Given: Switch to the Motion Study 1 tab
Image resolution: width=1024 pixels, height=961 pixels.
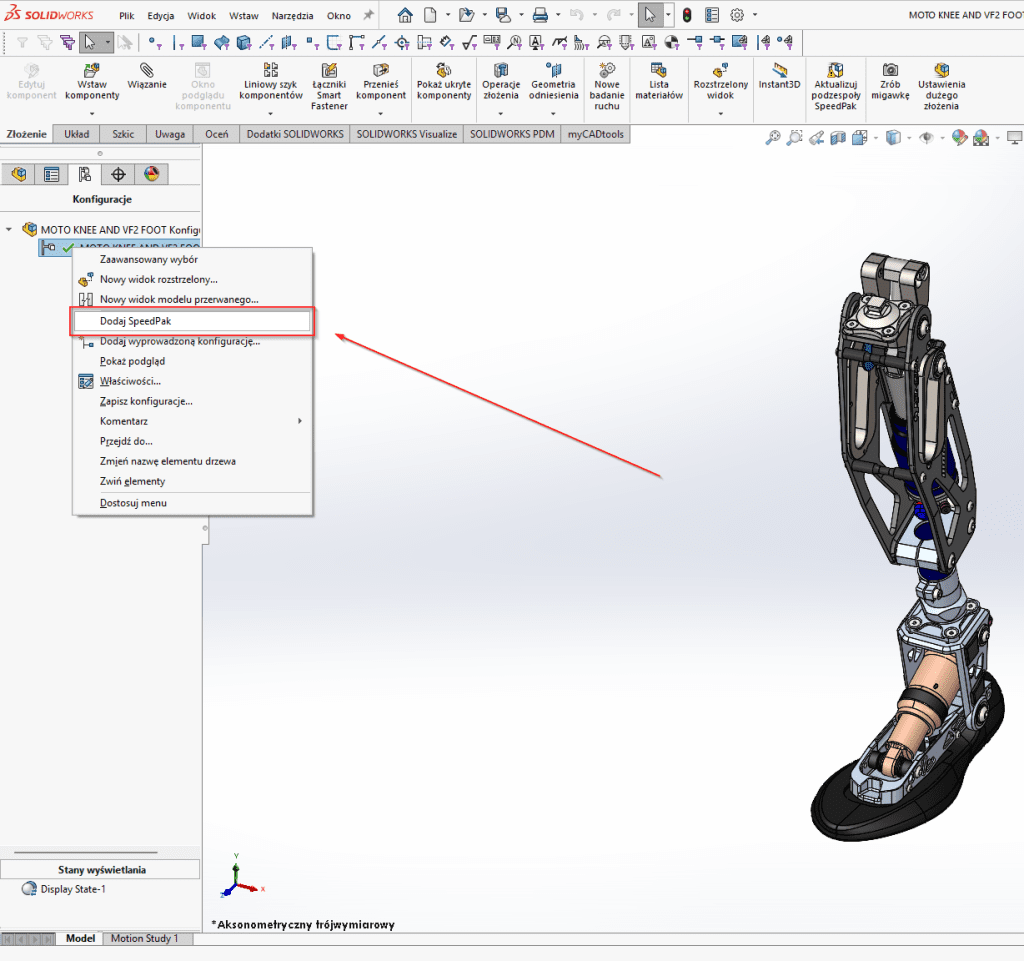Looking at the screenshot, I should (x=148, y=938).
